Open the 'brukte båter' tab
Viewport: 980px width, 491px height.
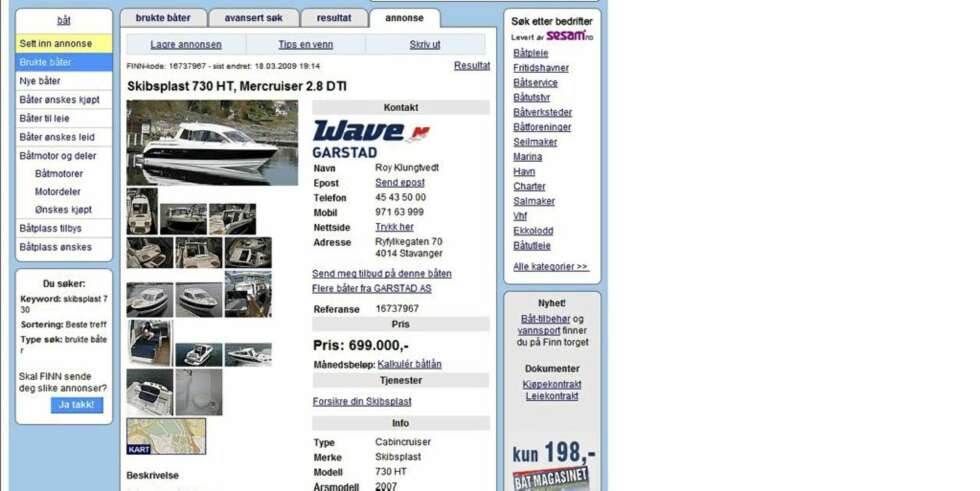click(x=163, y=18)
